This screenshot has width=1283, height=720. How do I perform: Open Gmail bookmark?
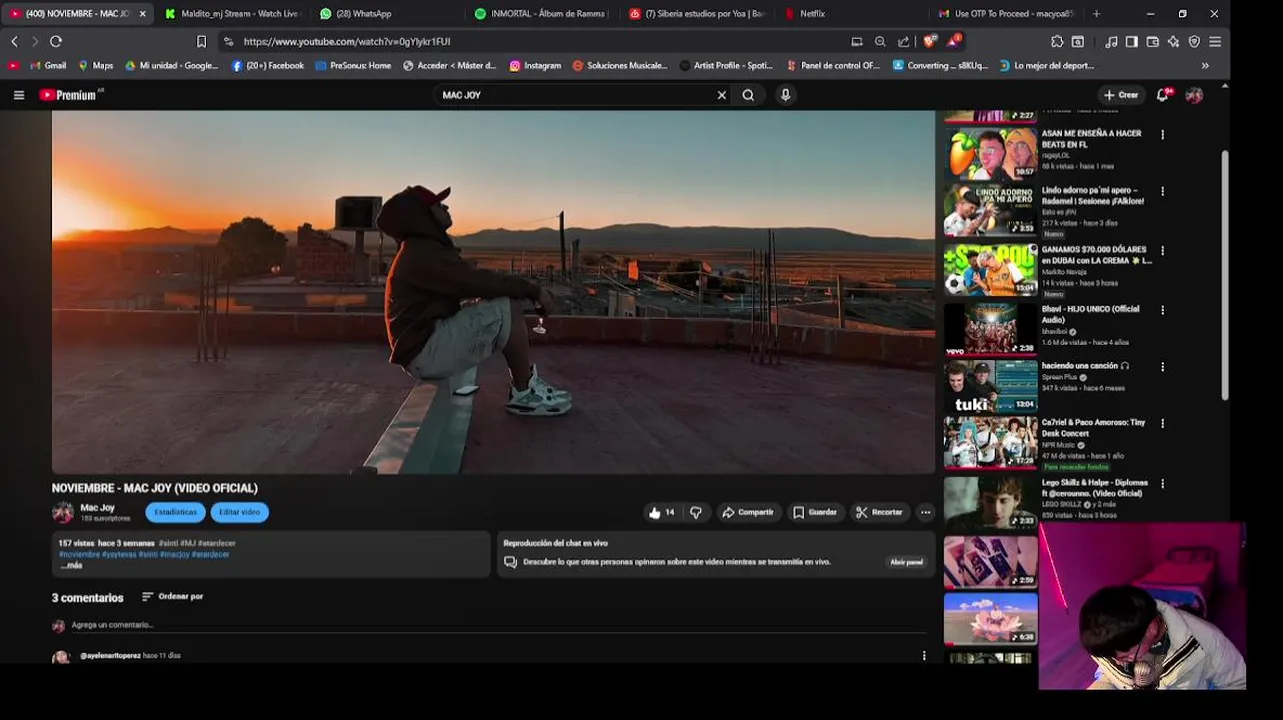point(48,66)
